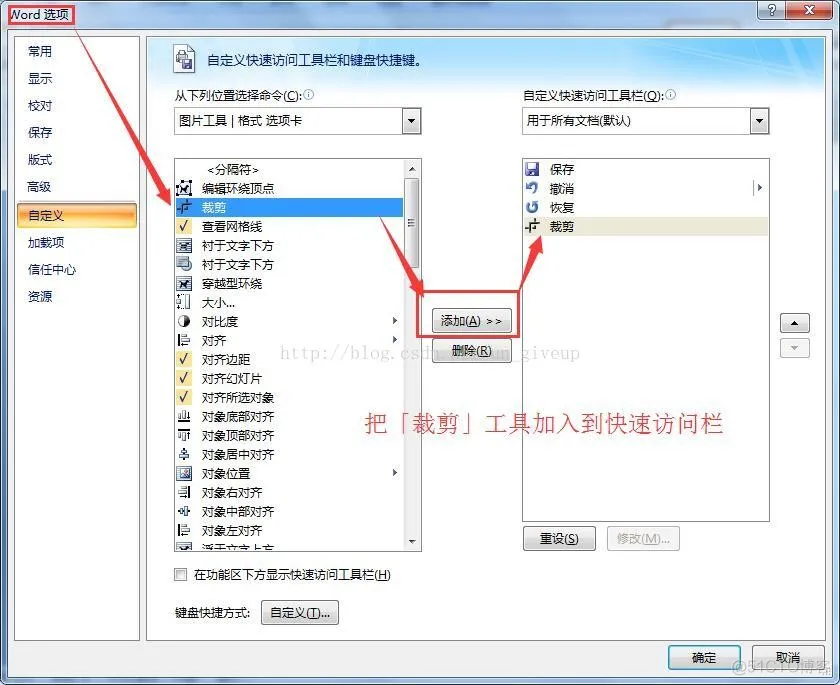Click the command list scroll-up arrow

(x=412, y=169)
